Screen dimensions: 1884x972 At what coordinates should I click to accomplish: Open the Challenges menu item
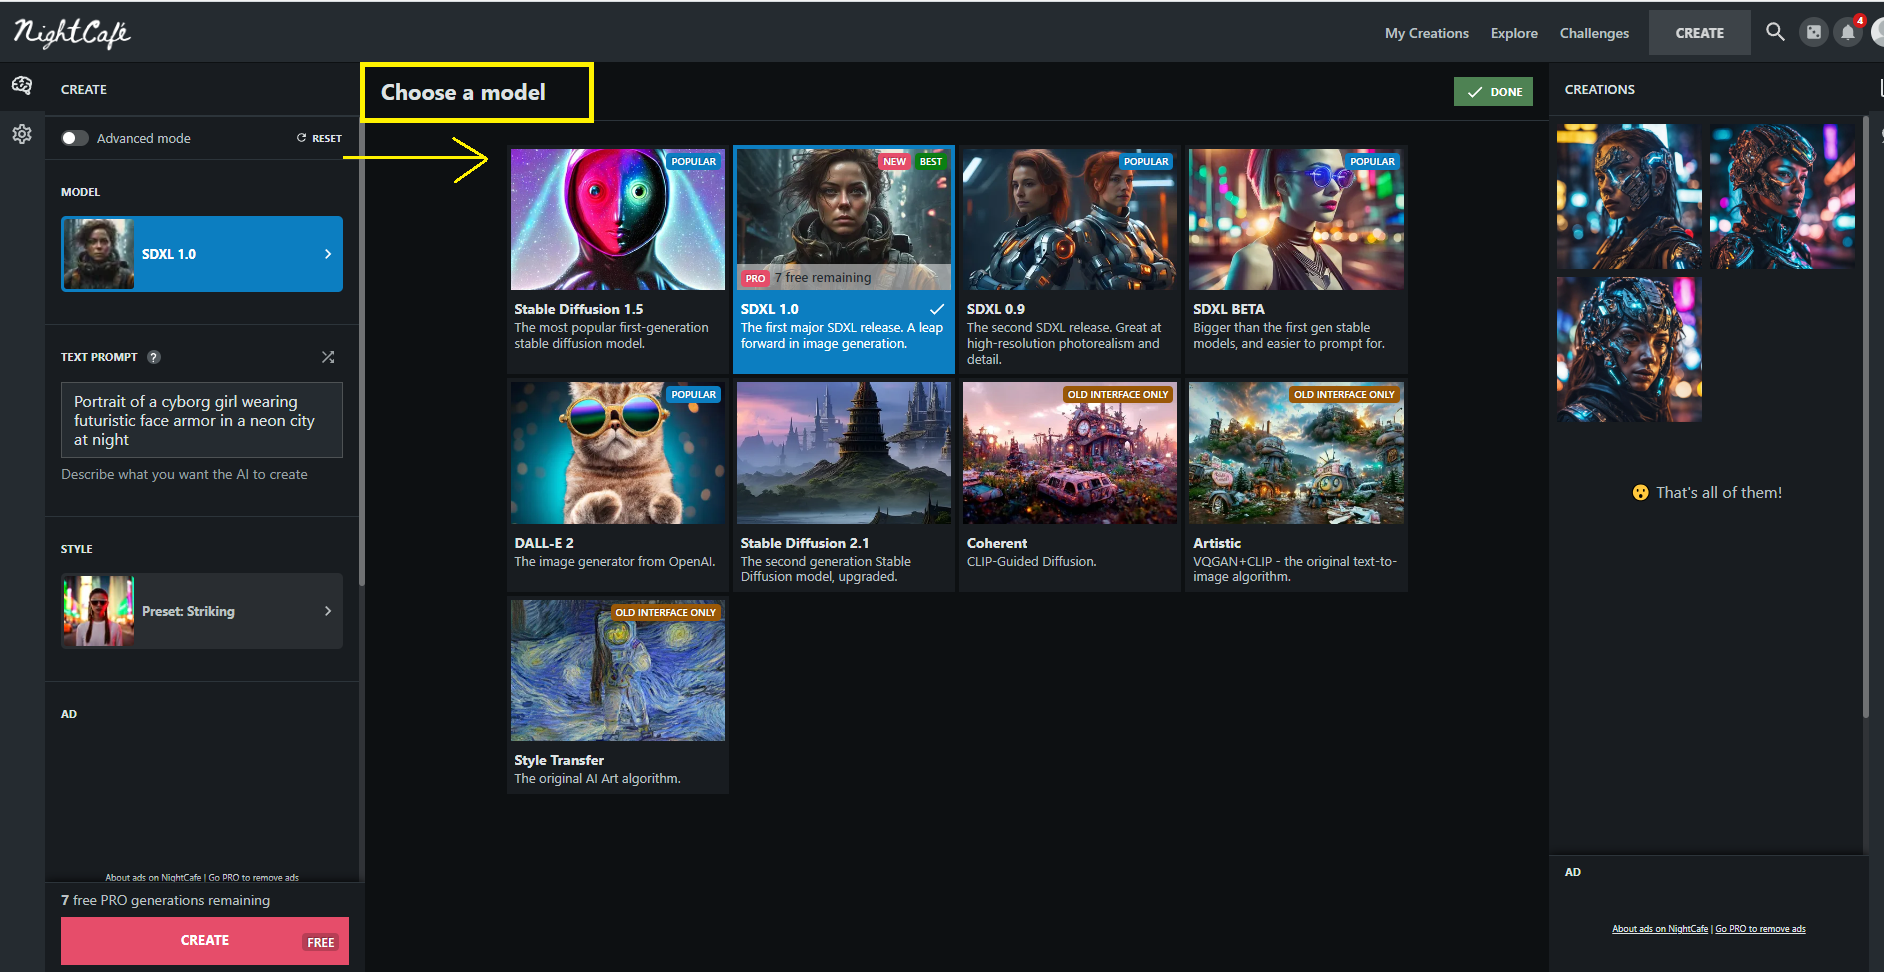click(1594, 33)
